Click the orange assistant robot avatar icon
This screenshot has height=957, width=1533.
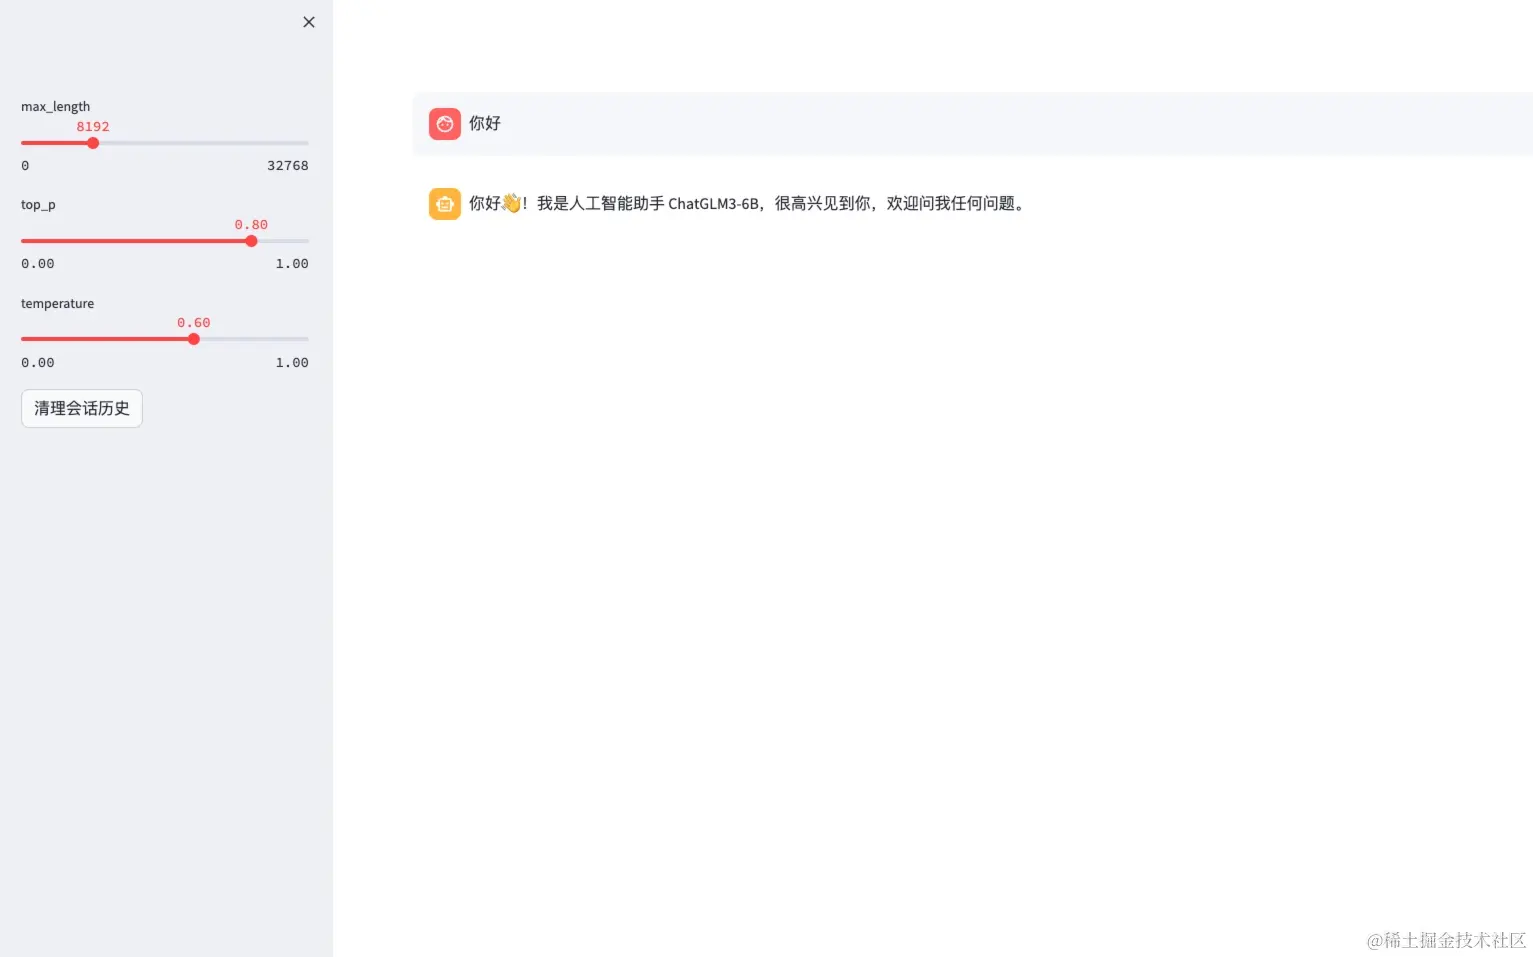445,204
